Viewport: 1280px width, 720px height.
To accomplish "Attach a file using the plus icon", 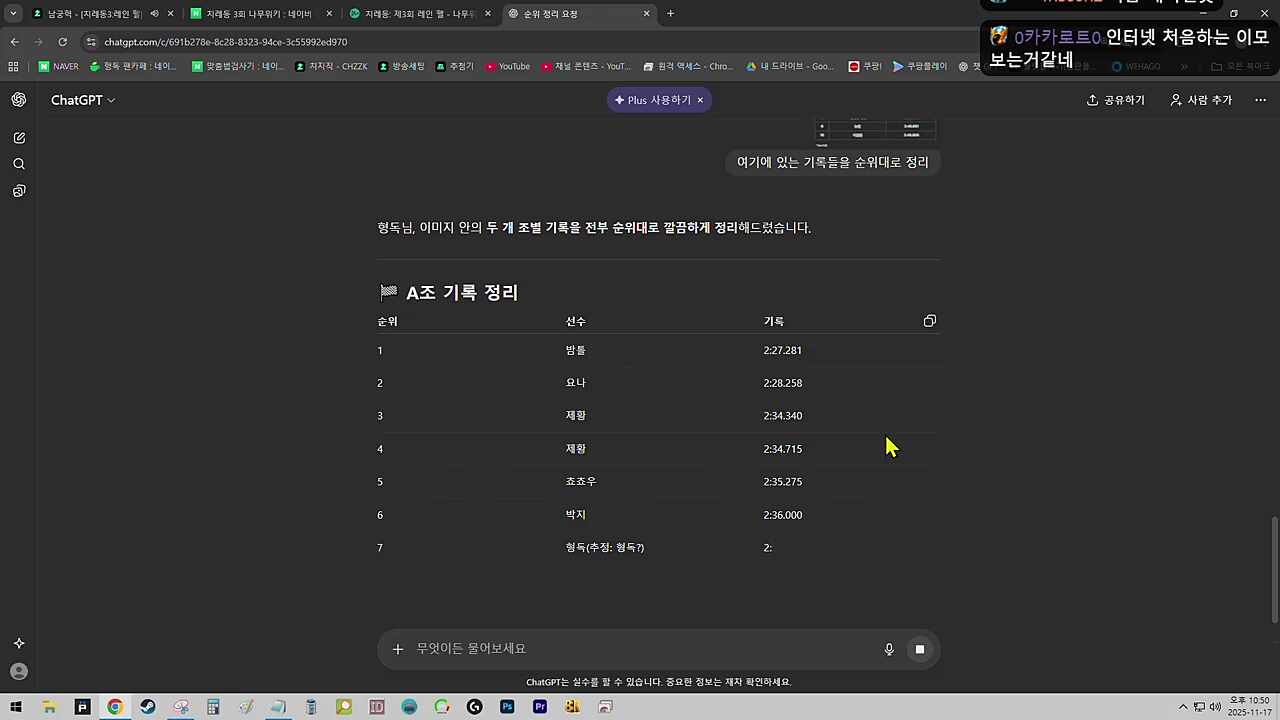I will (398, 648).
